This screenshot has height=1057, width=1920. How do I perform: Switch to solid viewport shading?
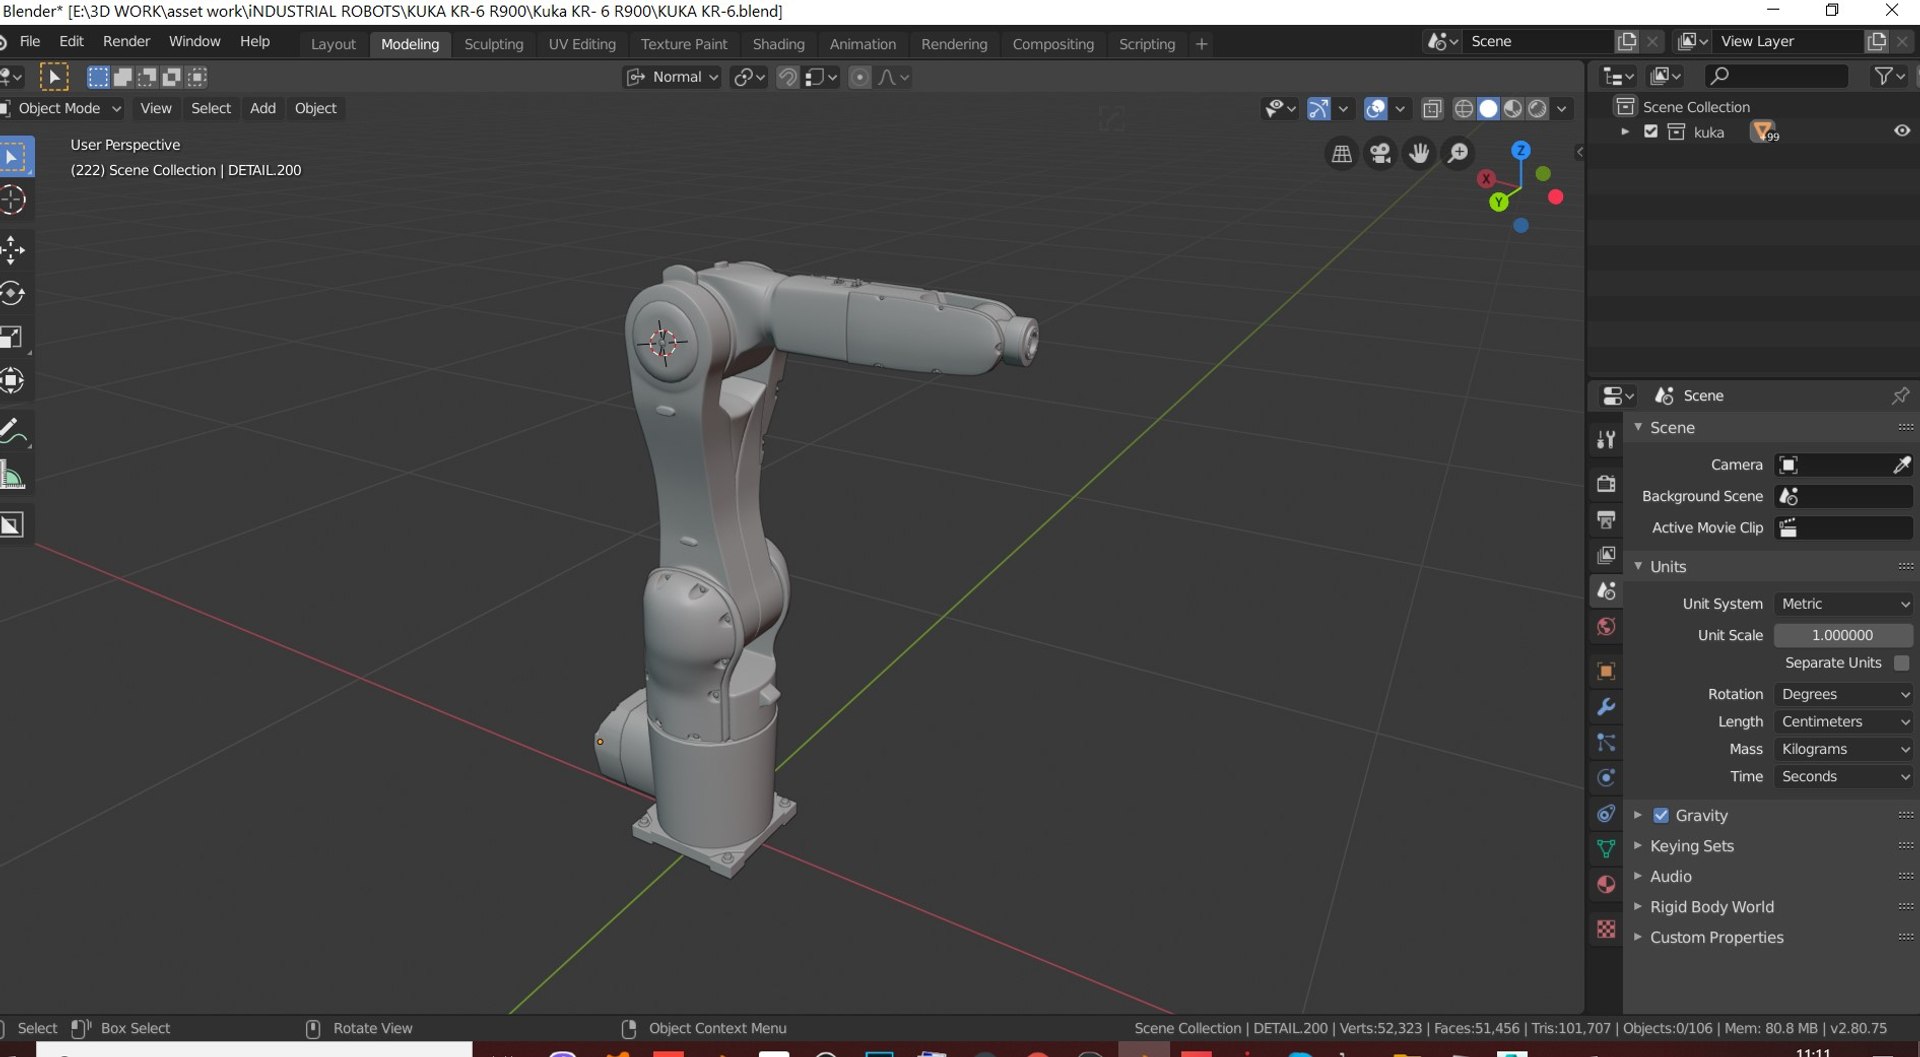click(1488, 108)
